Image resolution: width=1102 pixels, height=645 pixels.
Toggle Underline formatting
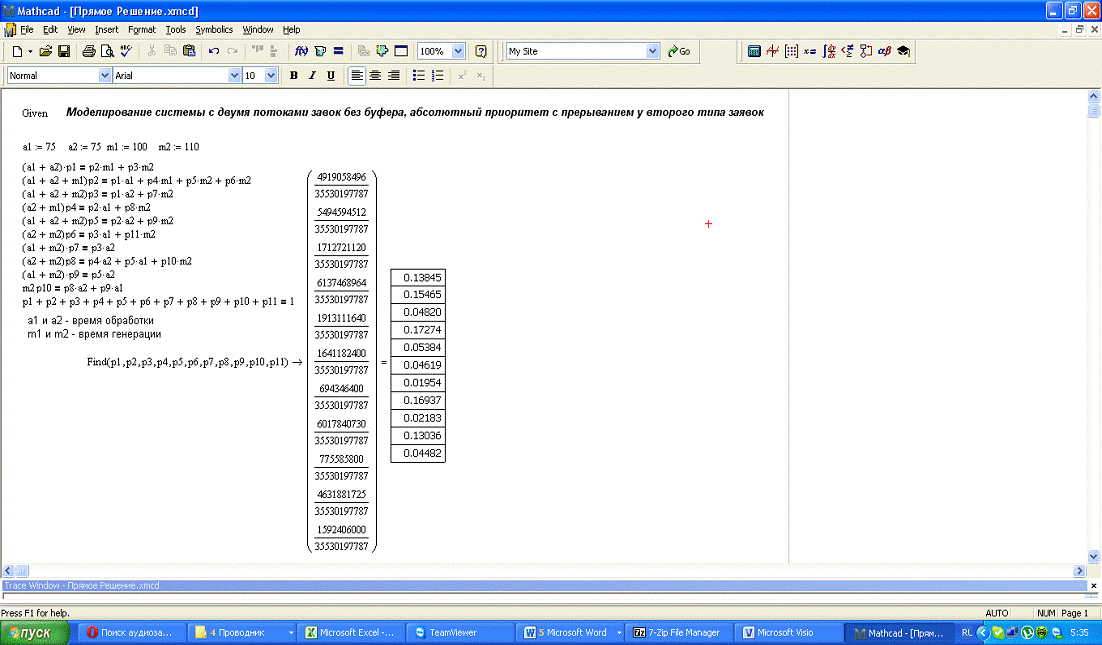pyautogui.click(x=330, y=75)
